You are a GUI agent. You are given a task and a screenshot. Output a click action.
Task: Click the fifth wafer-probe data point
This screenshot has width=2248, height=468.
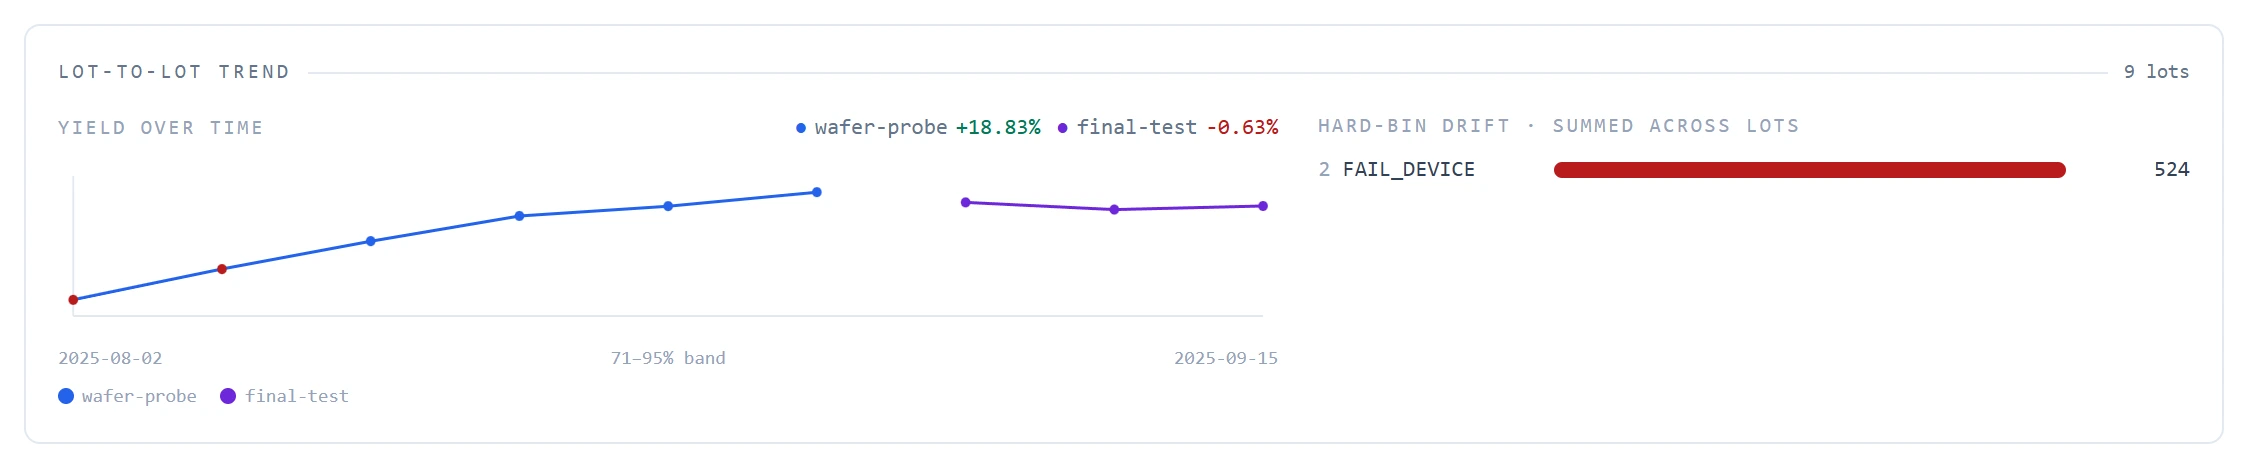coord(668,206)
